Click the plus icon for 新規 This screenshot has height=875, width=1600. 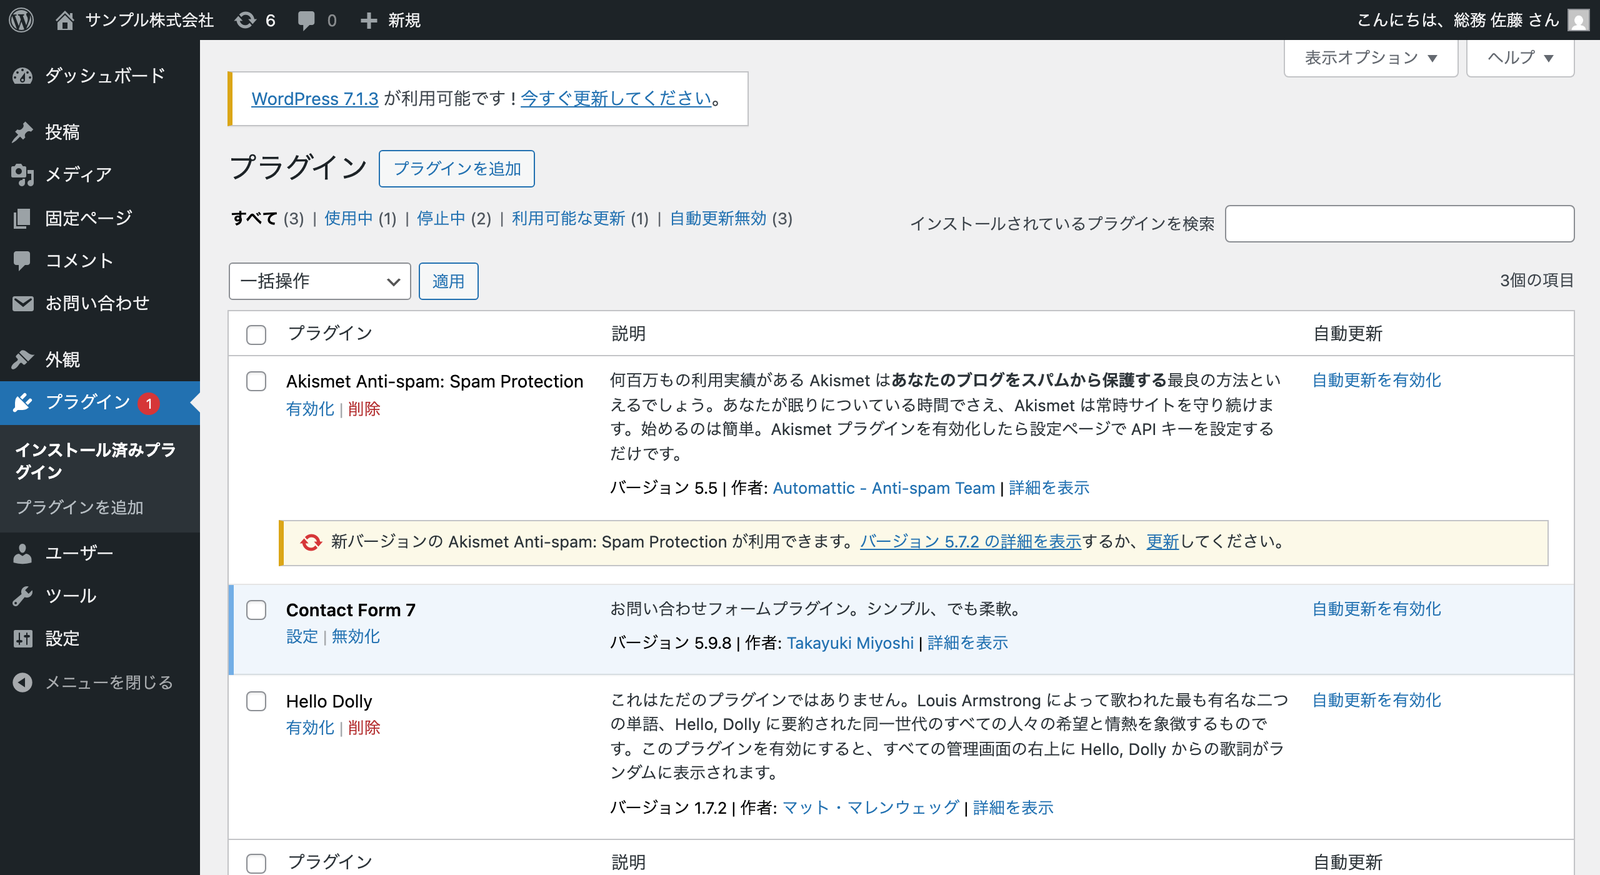click(369, 20)
